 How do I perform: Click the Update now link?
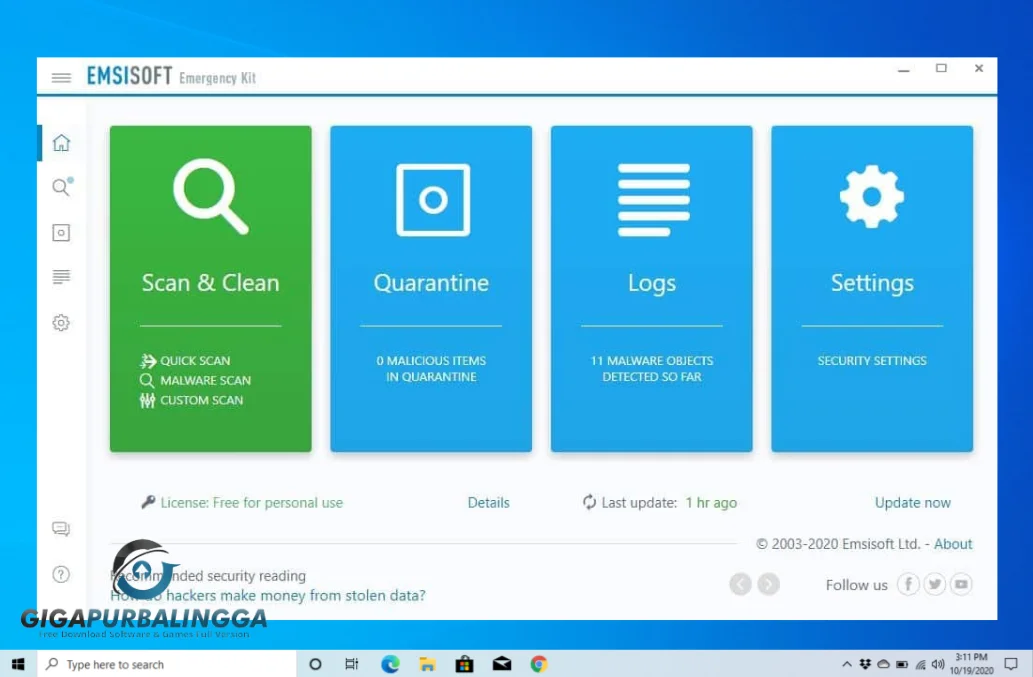pos(911,502)
